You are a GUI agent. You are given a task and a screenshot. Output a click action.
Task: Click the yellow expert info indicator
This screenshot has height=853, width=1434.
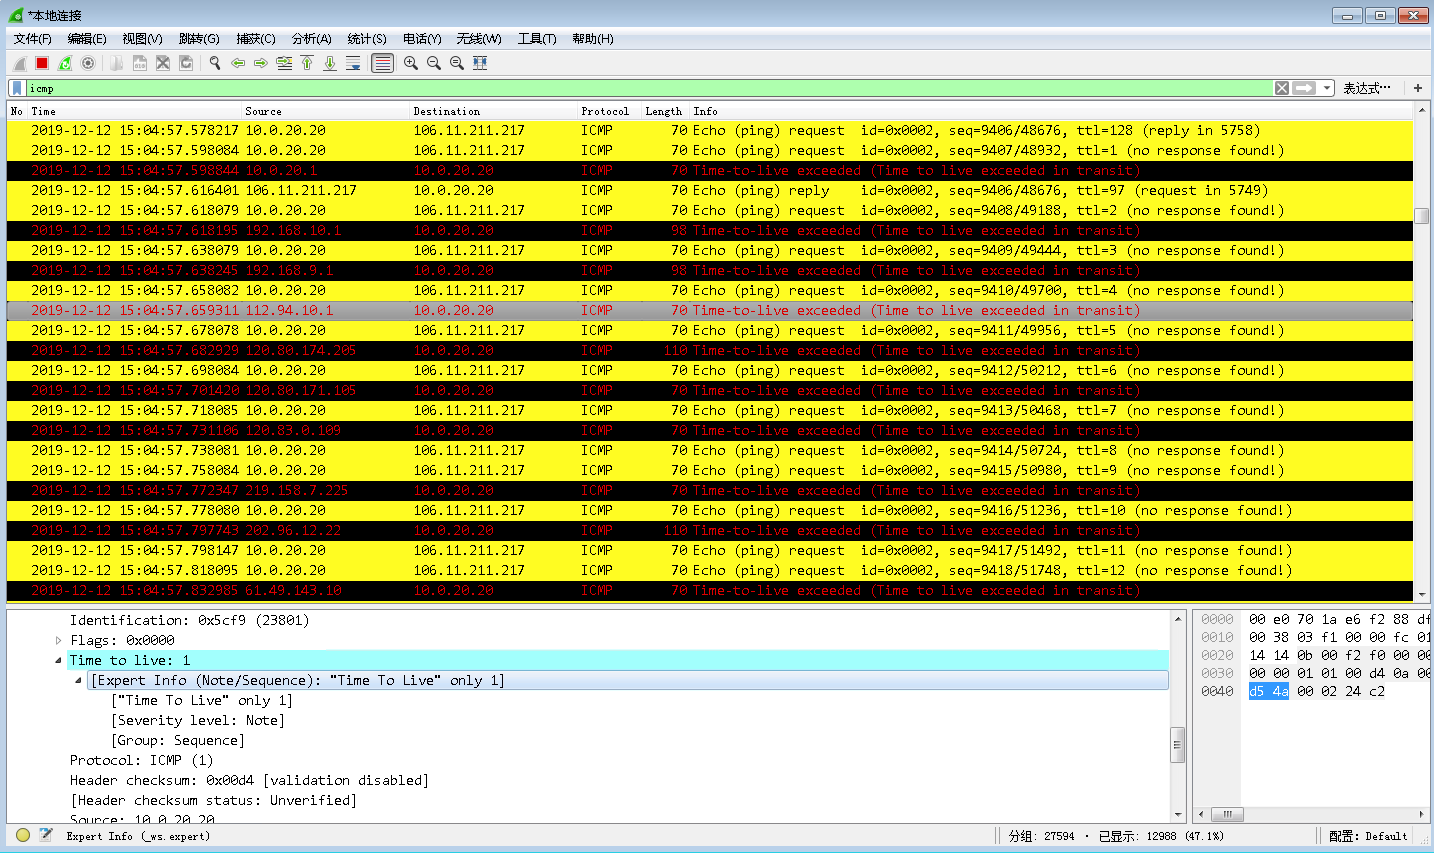point(23,835)
